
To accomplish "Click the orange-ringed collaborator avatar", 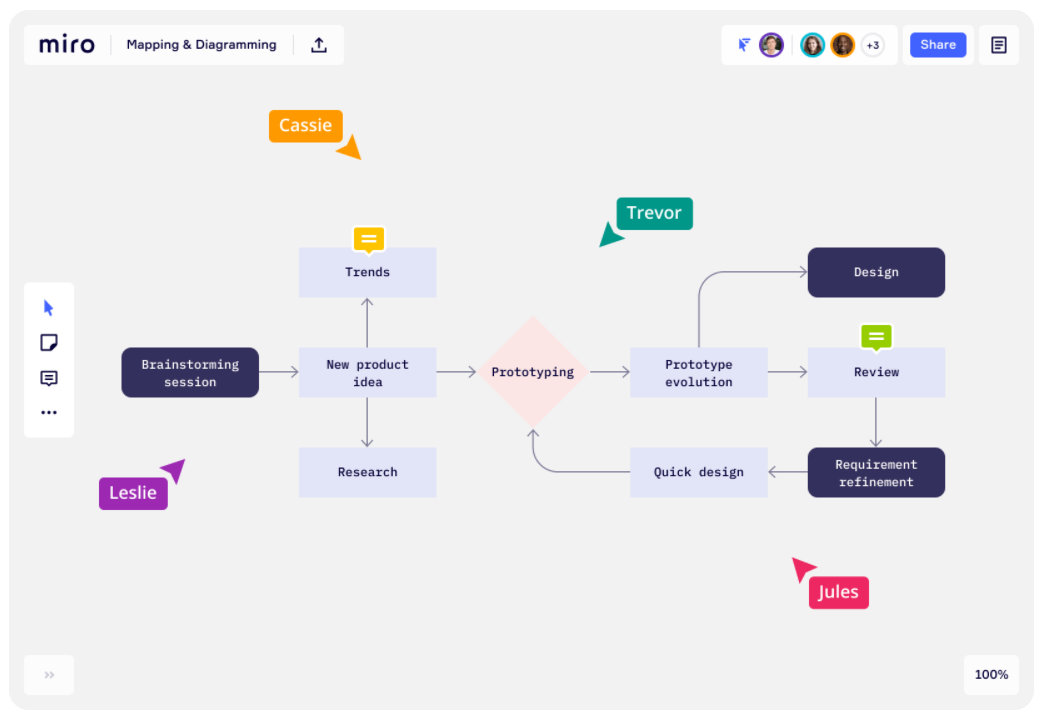I will (x=843, y=45).
